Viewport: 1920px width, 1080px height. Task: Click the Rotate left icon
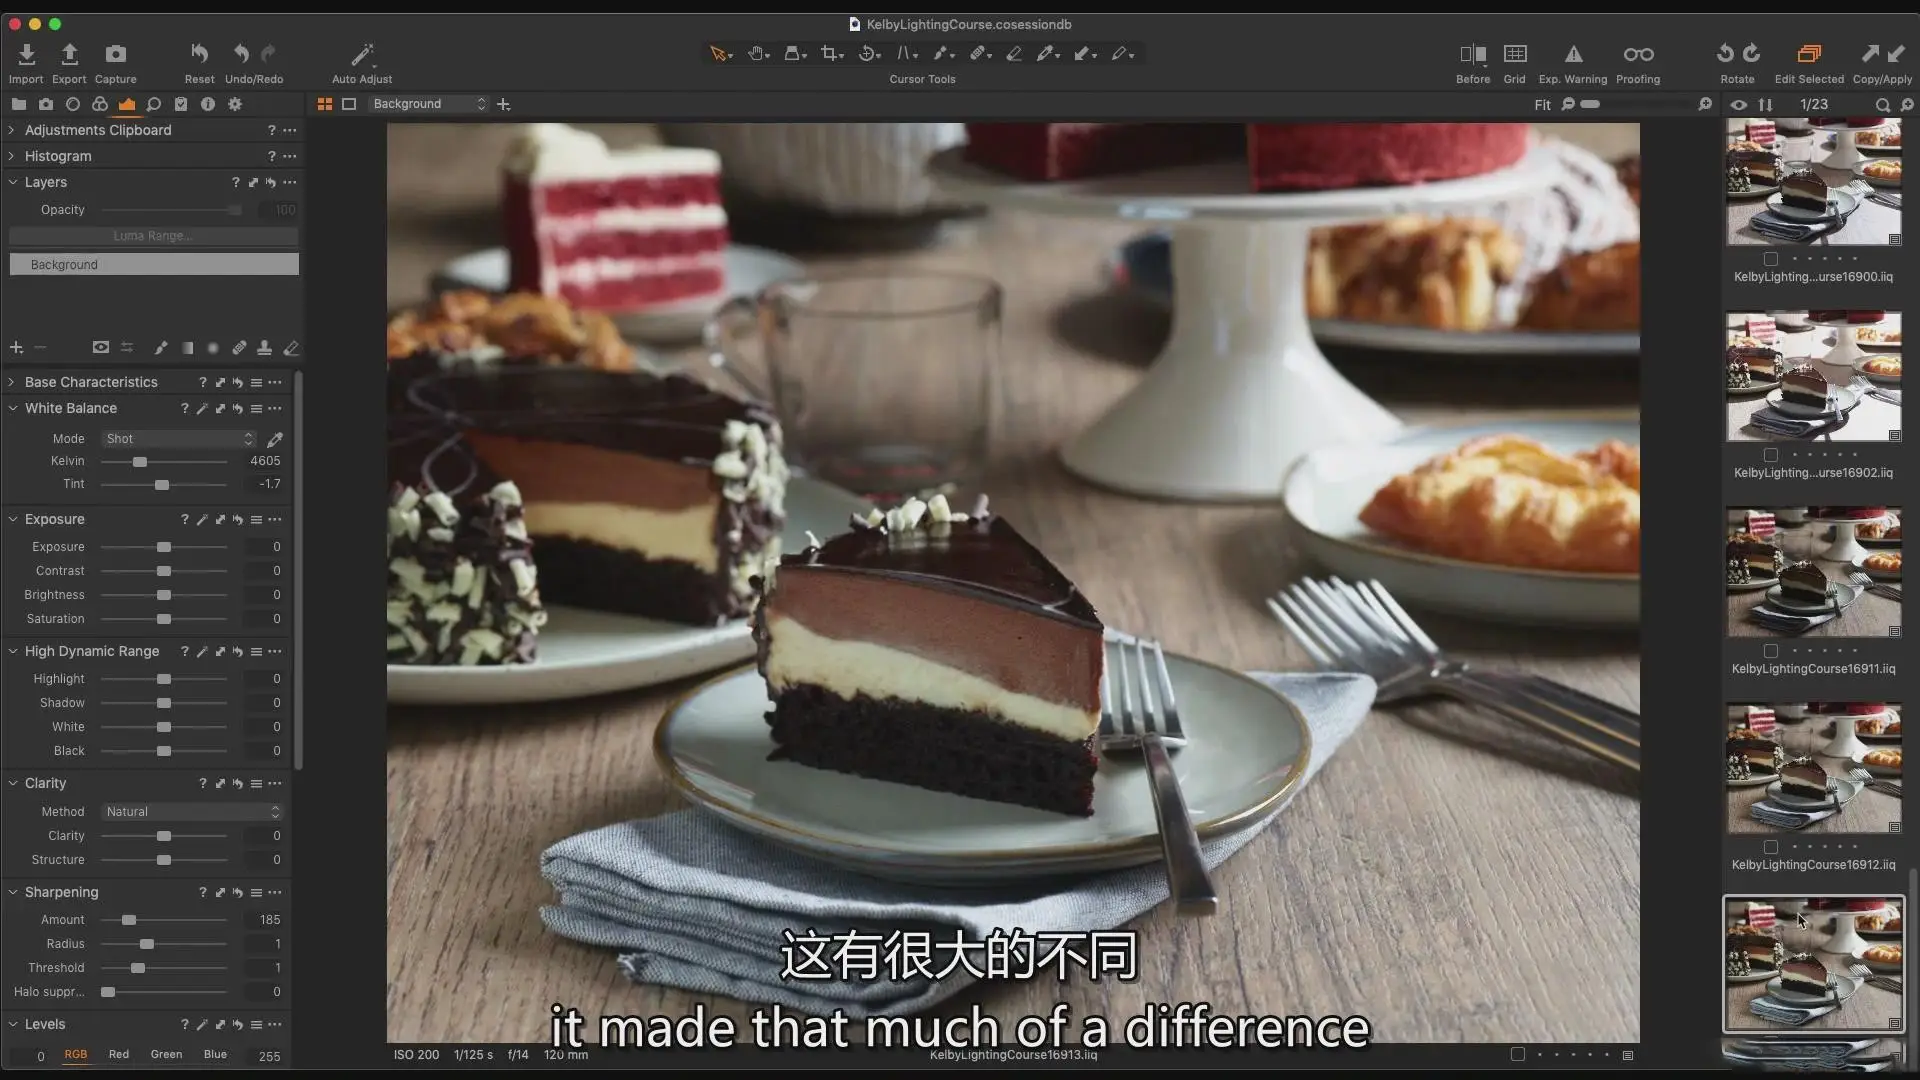click(1725, 53)
